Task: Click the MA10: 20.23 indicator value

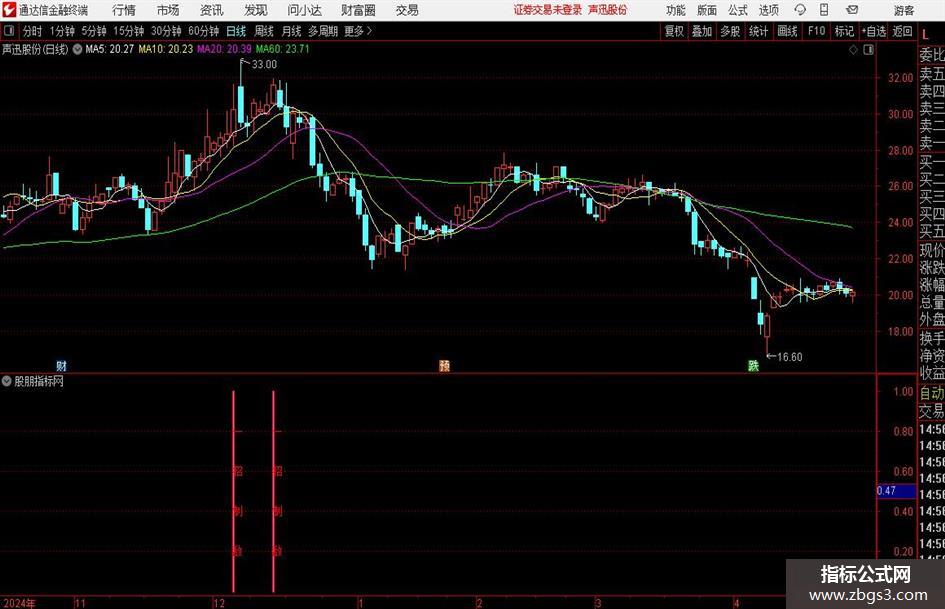Action: tap(166, 49)
